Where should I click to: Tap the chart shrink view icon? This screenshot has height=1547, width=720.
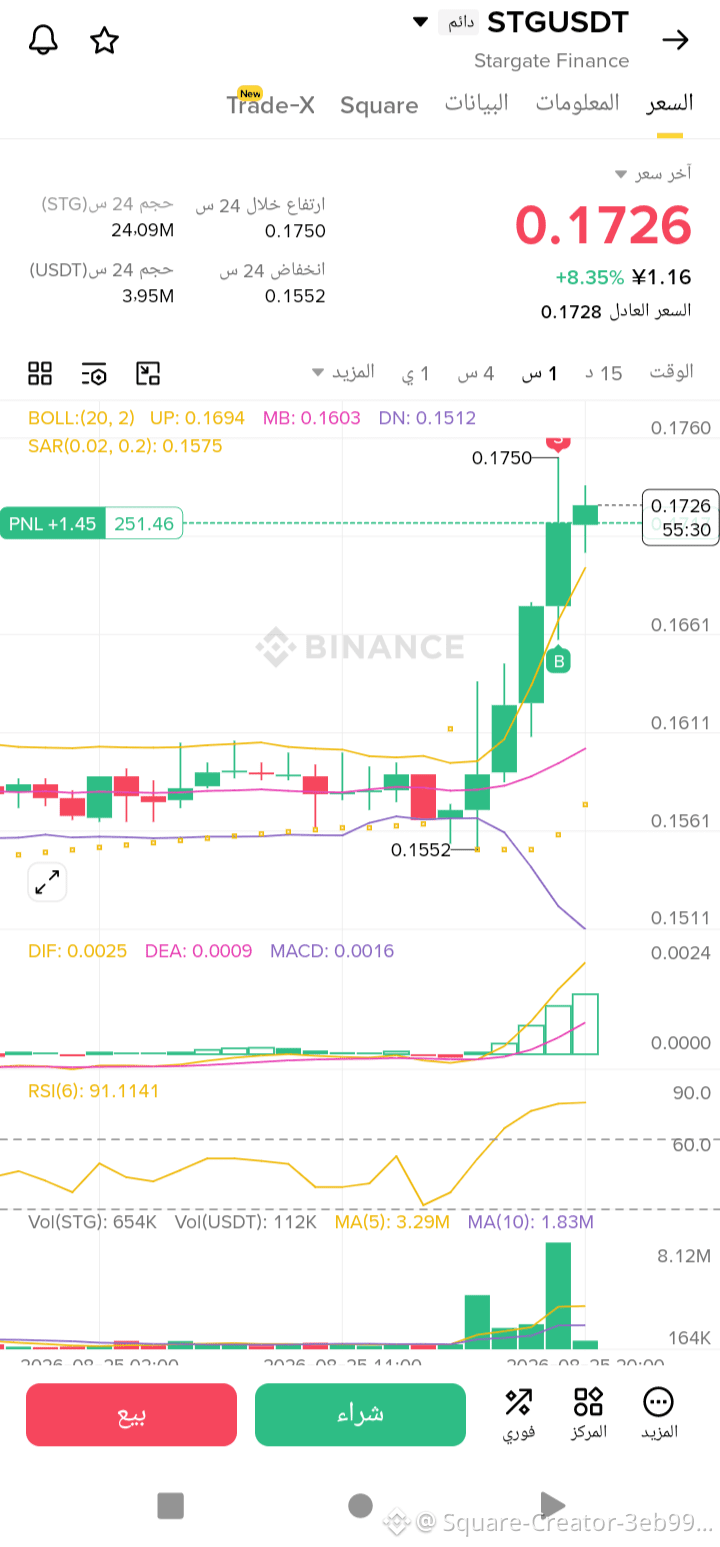click(x=148, y=374)
